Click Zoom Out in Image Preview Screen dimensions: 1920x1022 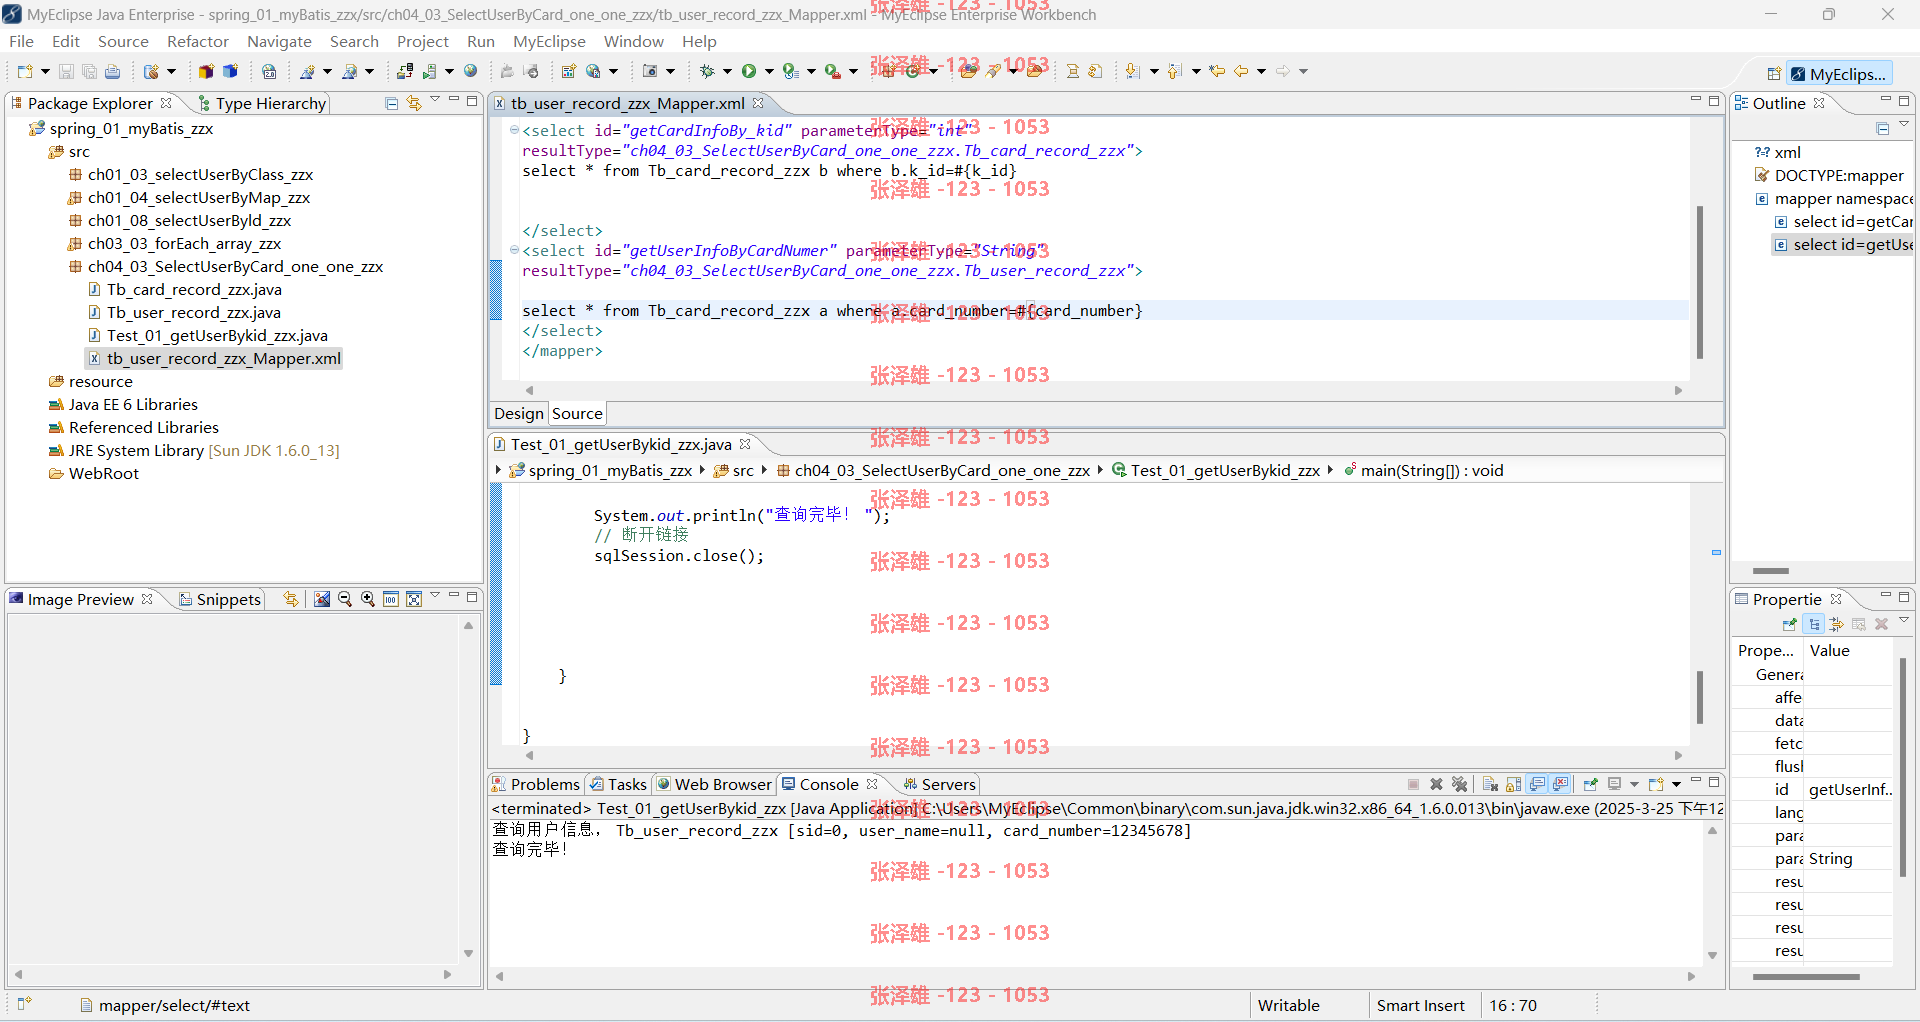(345, 599)
